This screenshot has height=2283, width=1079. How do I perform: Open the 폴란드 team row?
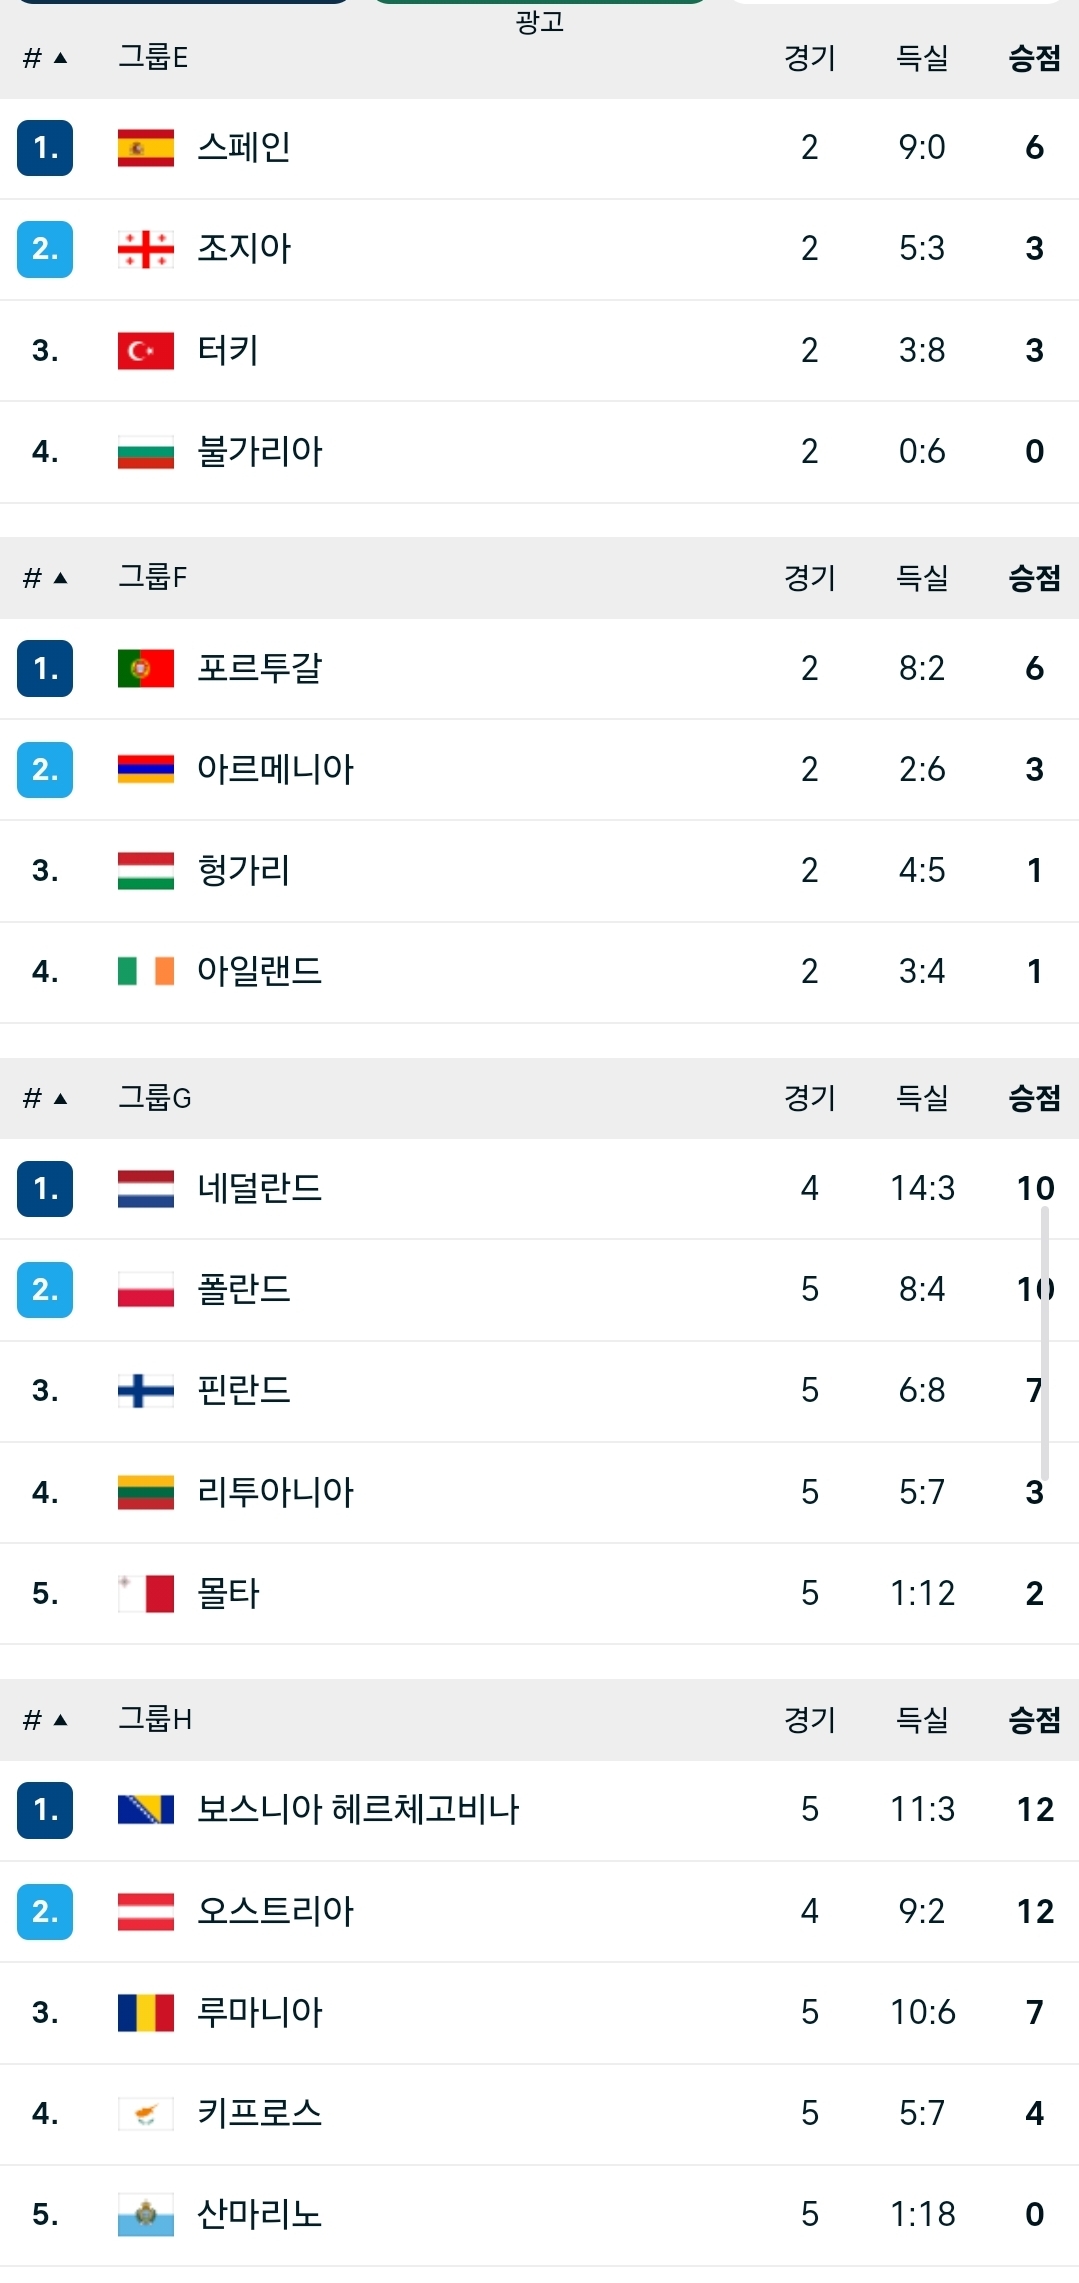pos(244,1290)
